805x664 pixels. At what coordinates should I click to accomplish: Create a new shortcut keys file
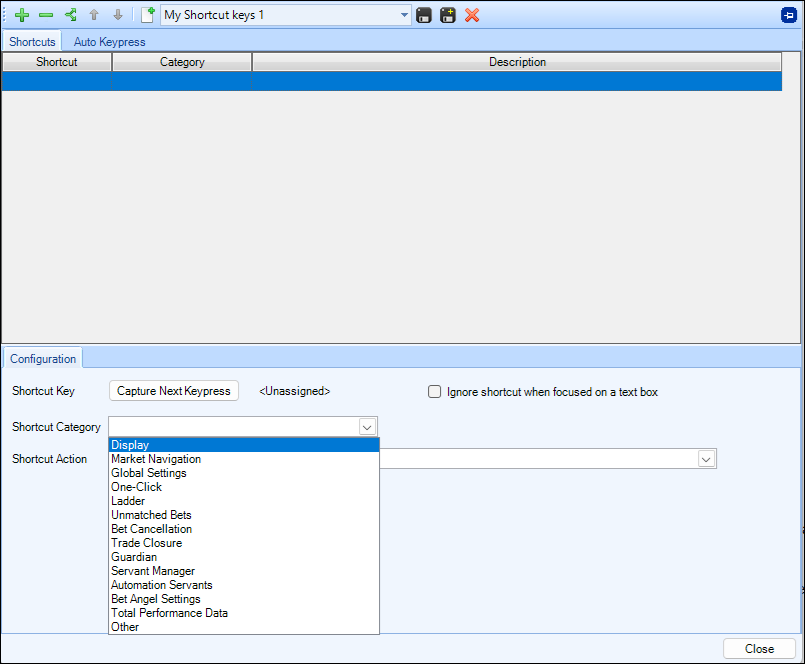147,15
